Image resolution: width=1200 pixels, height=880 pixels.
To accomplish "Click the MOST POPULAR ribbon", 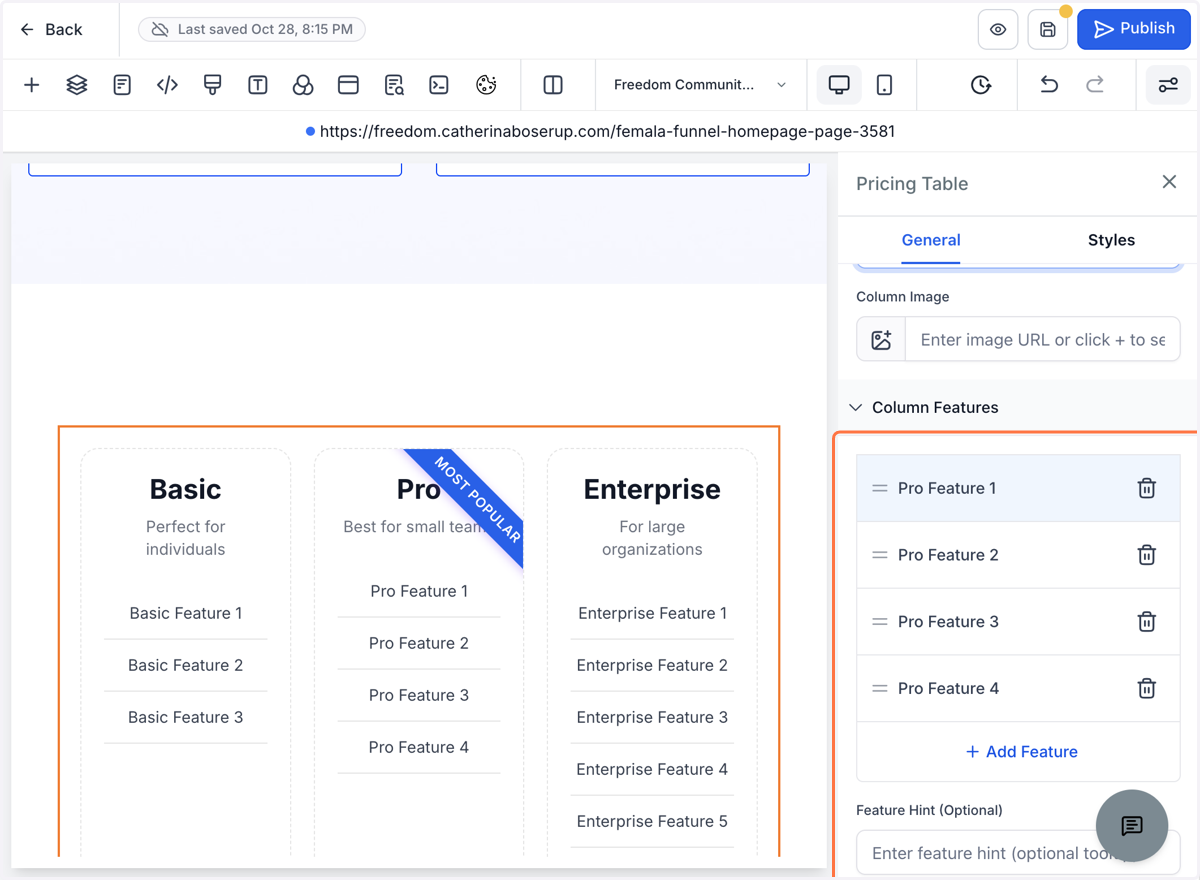I will pos(478,499).
